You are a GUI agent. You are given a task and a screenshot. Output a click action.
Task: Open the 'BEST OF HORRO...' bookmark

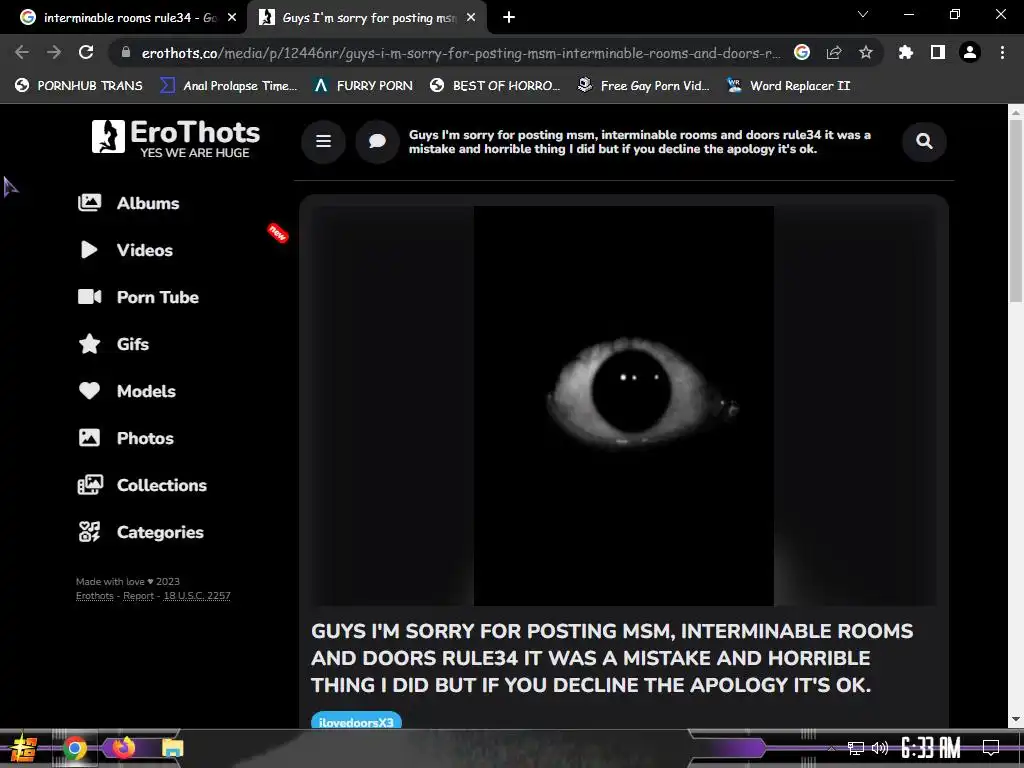click(x=495, y=86)
